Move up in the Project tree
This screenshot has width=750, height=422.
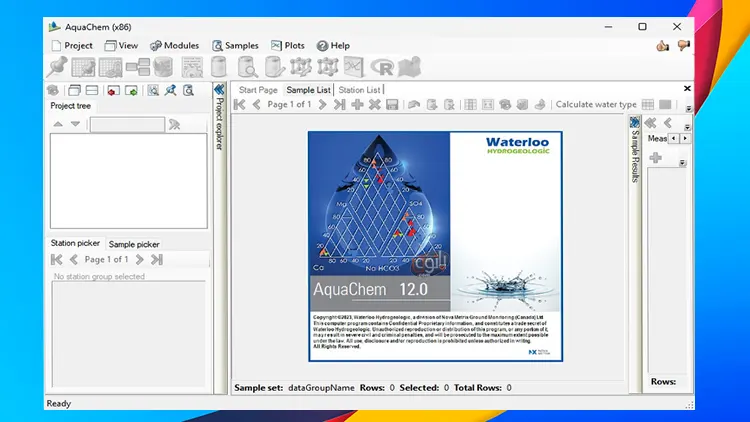click(58, 124)
